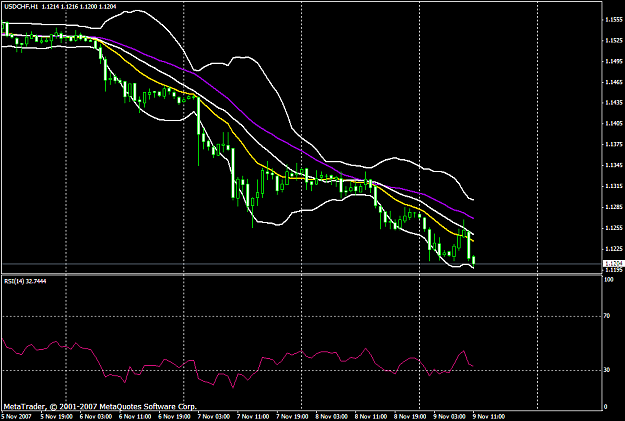625x421 pixels.
Task: Click the RSI scale value 0
Action: tap(606, 407)
